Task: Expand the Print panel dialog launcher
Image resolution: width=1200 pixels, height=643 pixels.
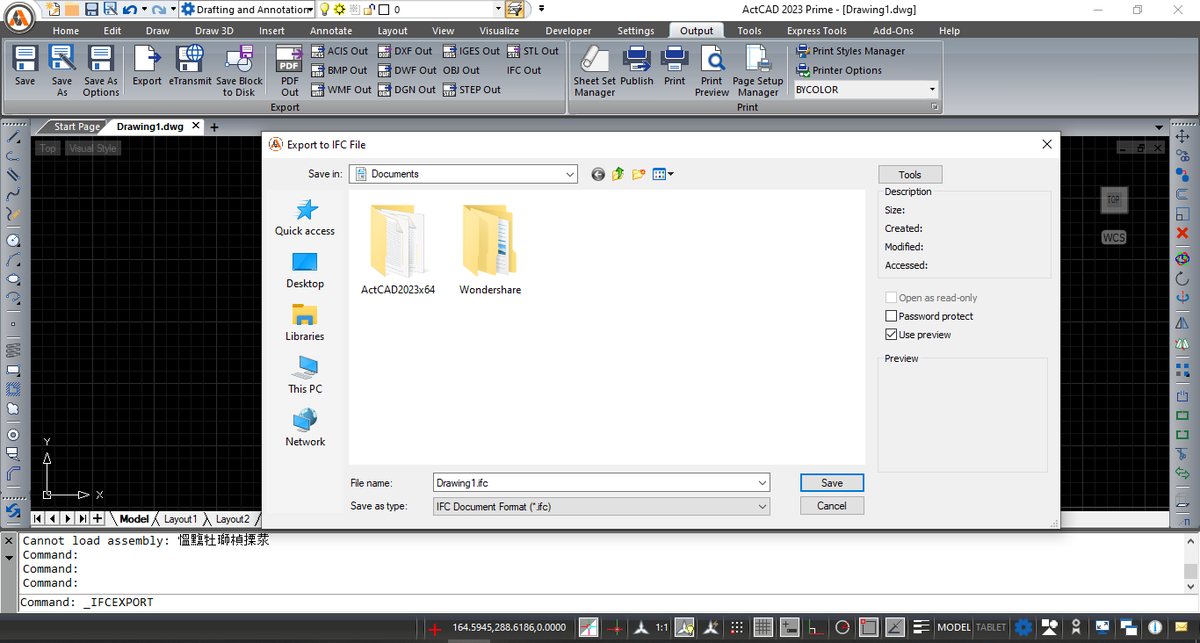Action: (x=934, y=107)
